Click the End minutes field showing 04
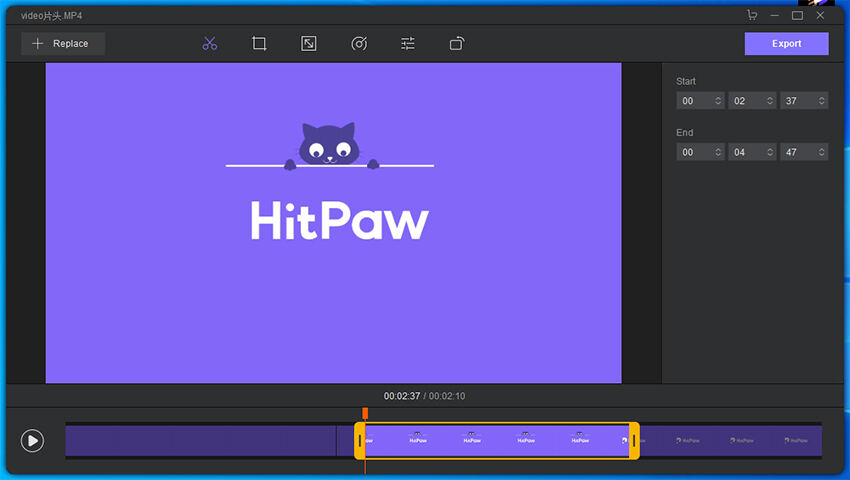850x480 pixels. [752, 152]
